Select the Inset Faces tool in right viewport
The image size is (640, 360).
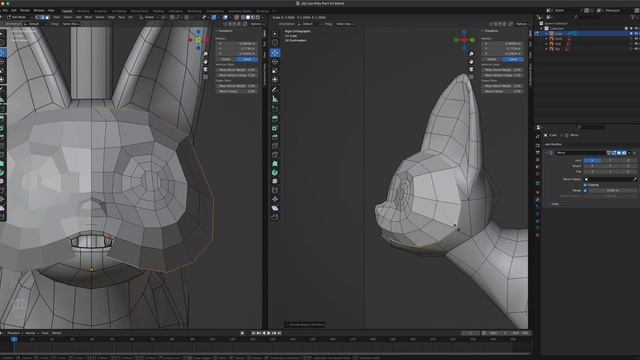(275, 128)
